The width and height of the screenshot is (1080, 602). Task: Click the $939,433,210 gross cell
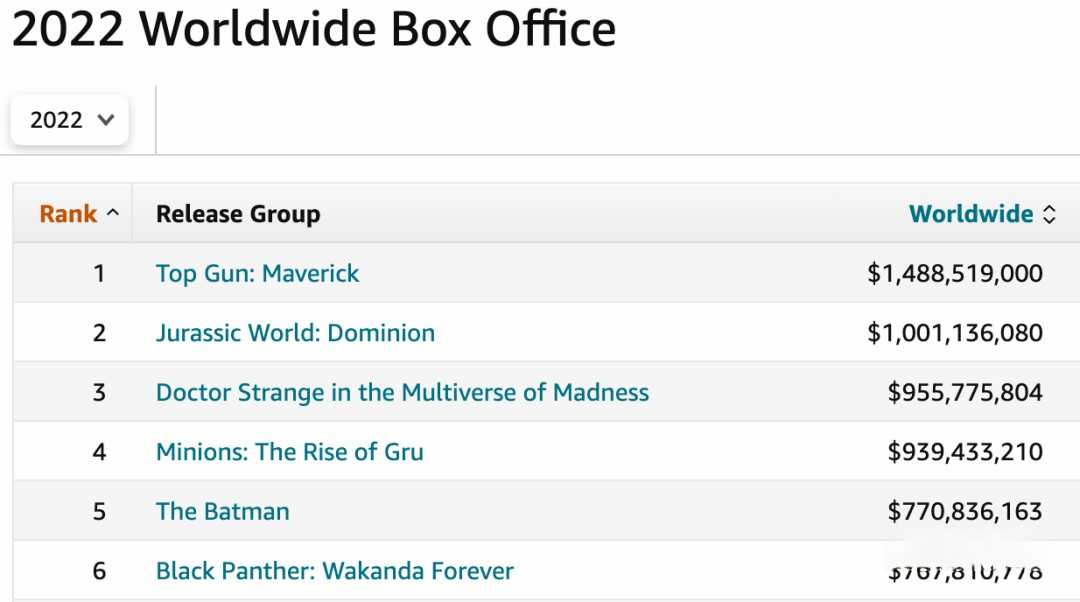[964, 452]
